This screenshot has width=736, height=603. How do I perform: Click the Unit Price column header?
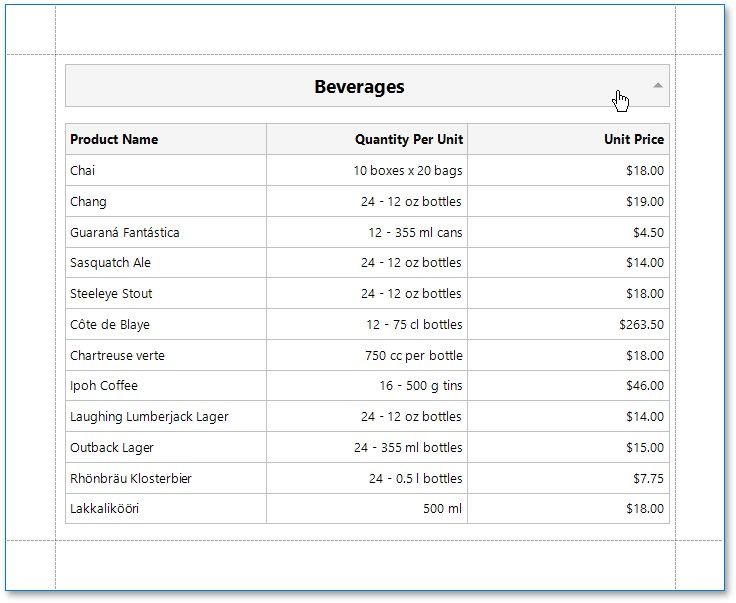pyautogui.click(x=633, y=140)
